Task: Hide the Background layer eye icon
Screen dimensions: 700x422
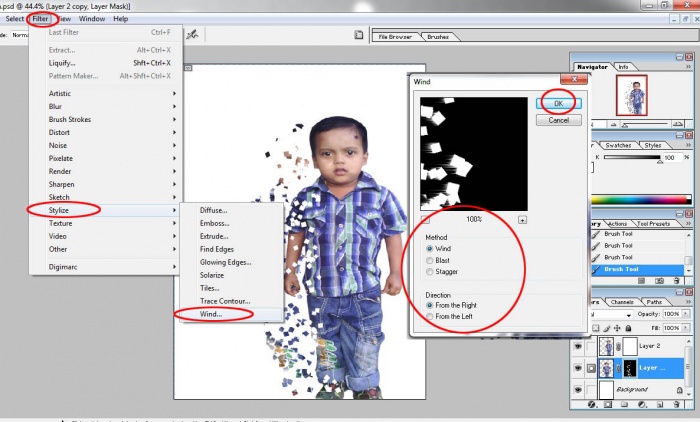Action: click(x=578, y=389)
